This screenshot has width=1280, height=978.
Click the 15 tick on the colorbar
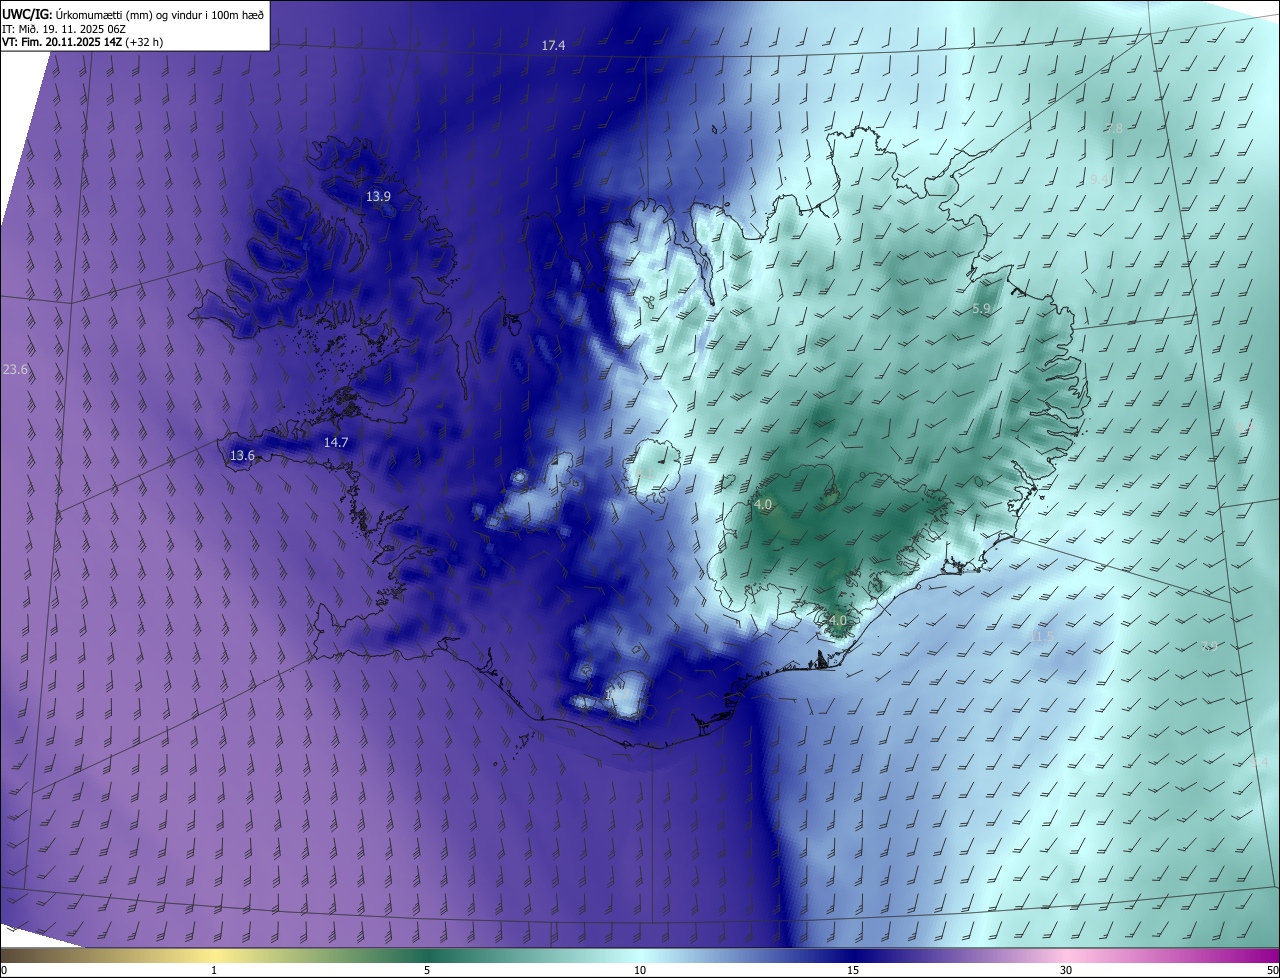pyautogui.click(x=853, y=971)
